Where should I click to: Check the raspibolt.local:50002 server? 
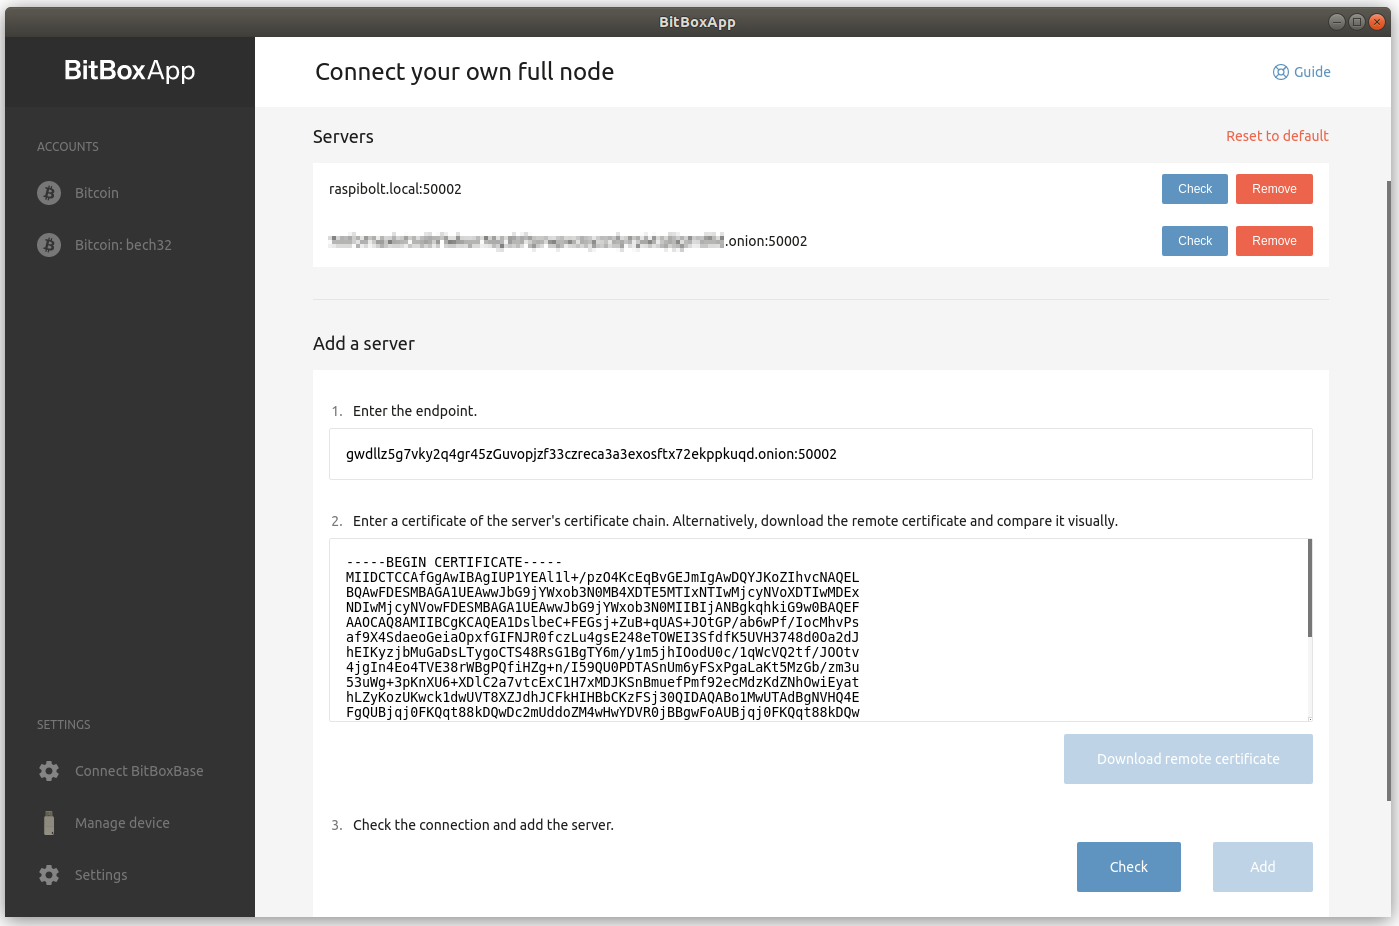1195,189
